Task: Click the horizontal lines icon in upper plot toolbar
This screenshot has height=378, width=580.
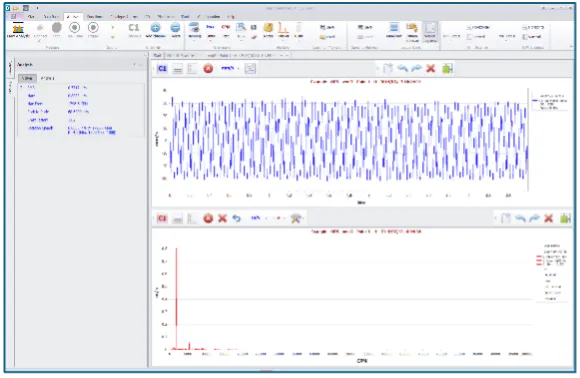Action: [178, 69]
